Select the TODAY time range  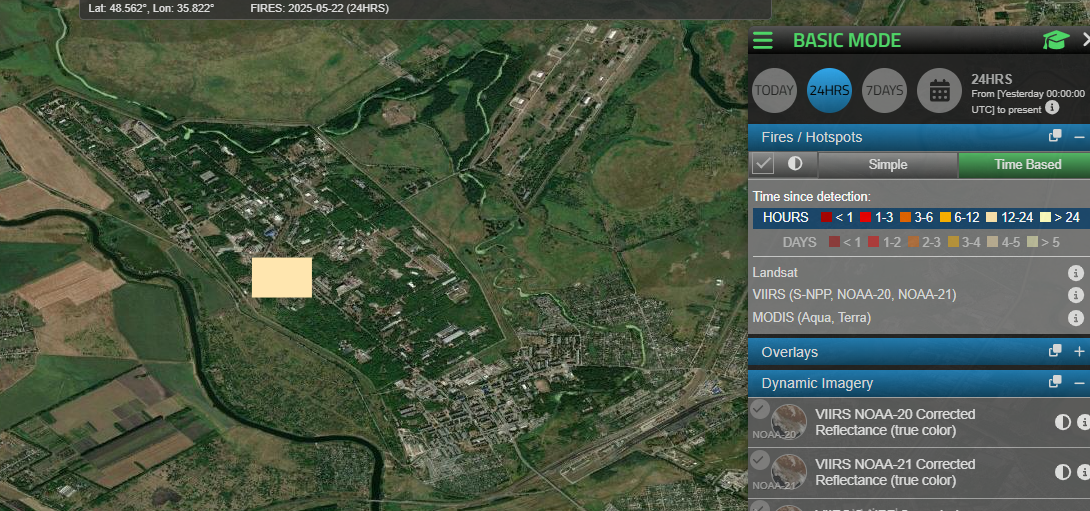[774, 90]
